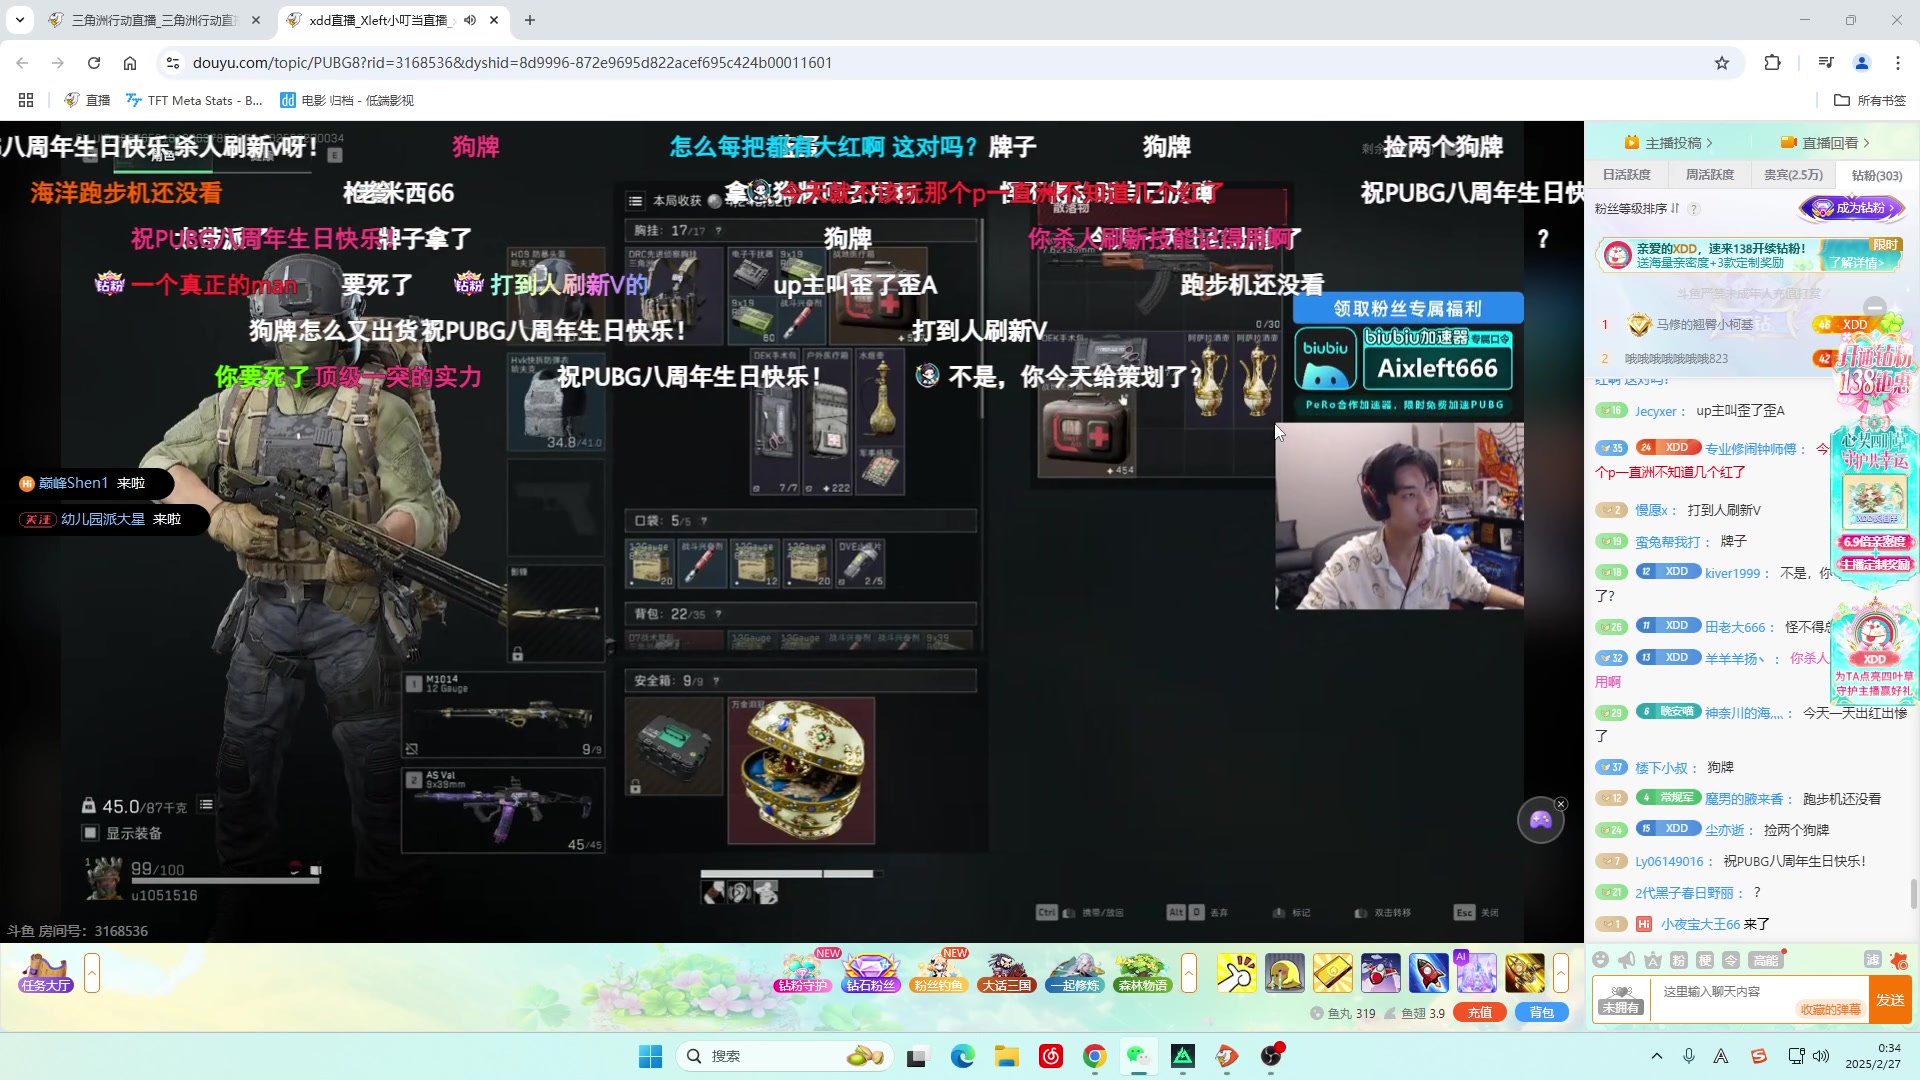The image size is (1920, 1080).
Task: Close the floating gamepad widget
Action: point(1561,804)
